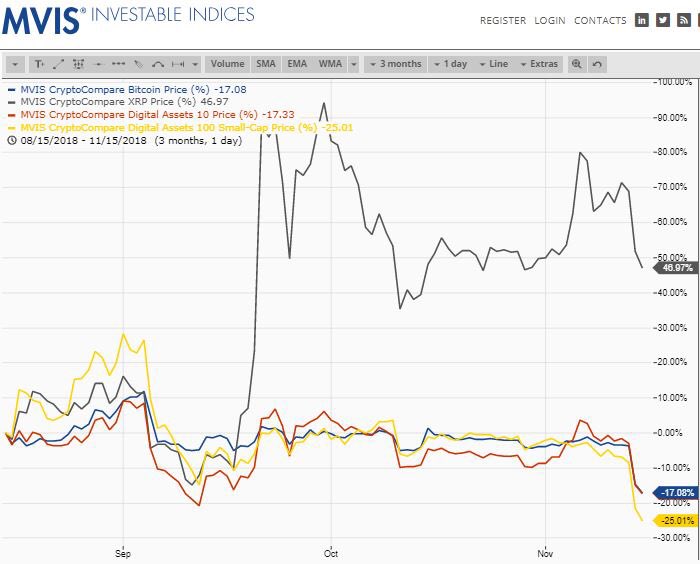The height and width of the screenshot is (564, 700).
Task: Open the leftmost toolbar dropdown arrow
Action: tap(15, 64)
